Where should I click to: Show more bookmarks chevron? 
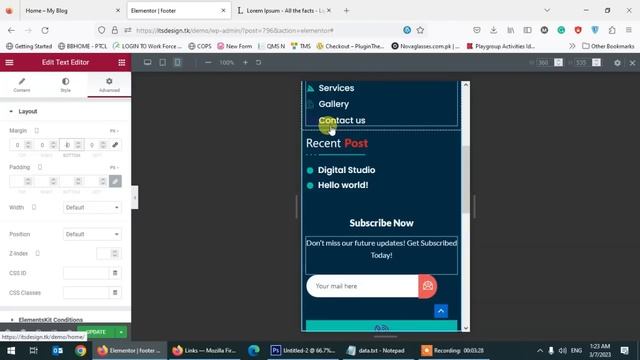point(572,46)
